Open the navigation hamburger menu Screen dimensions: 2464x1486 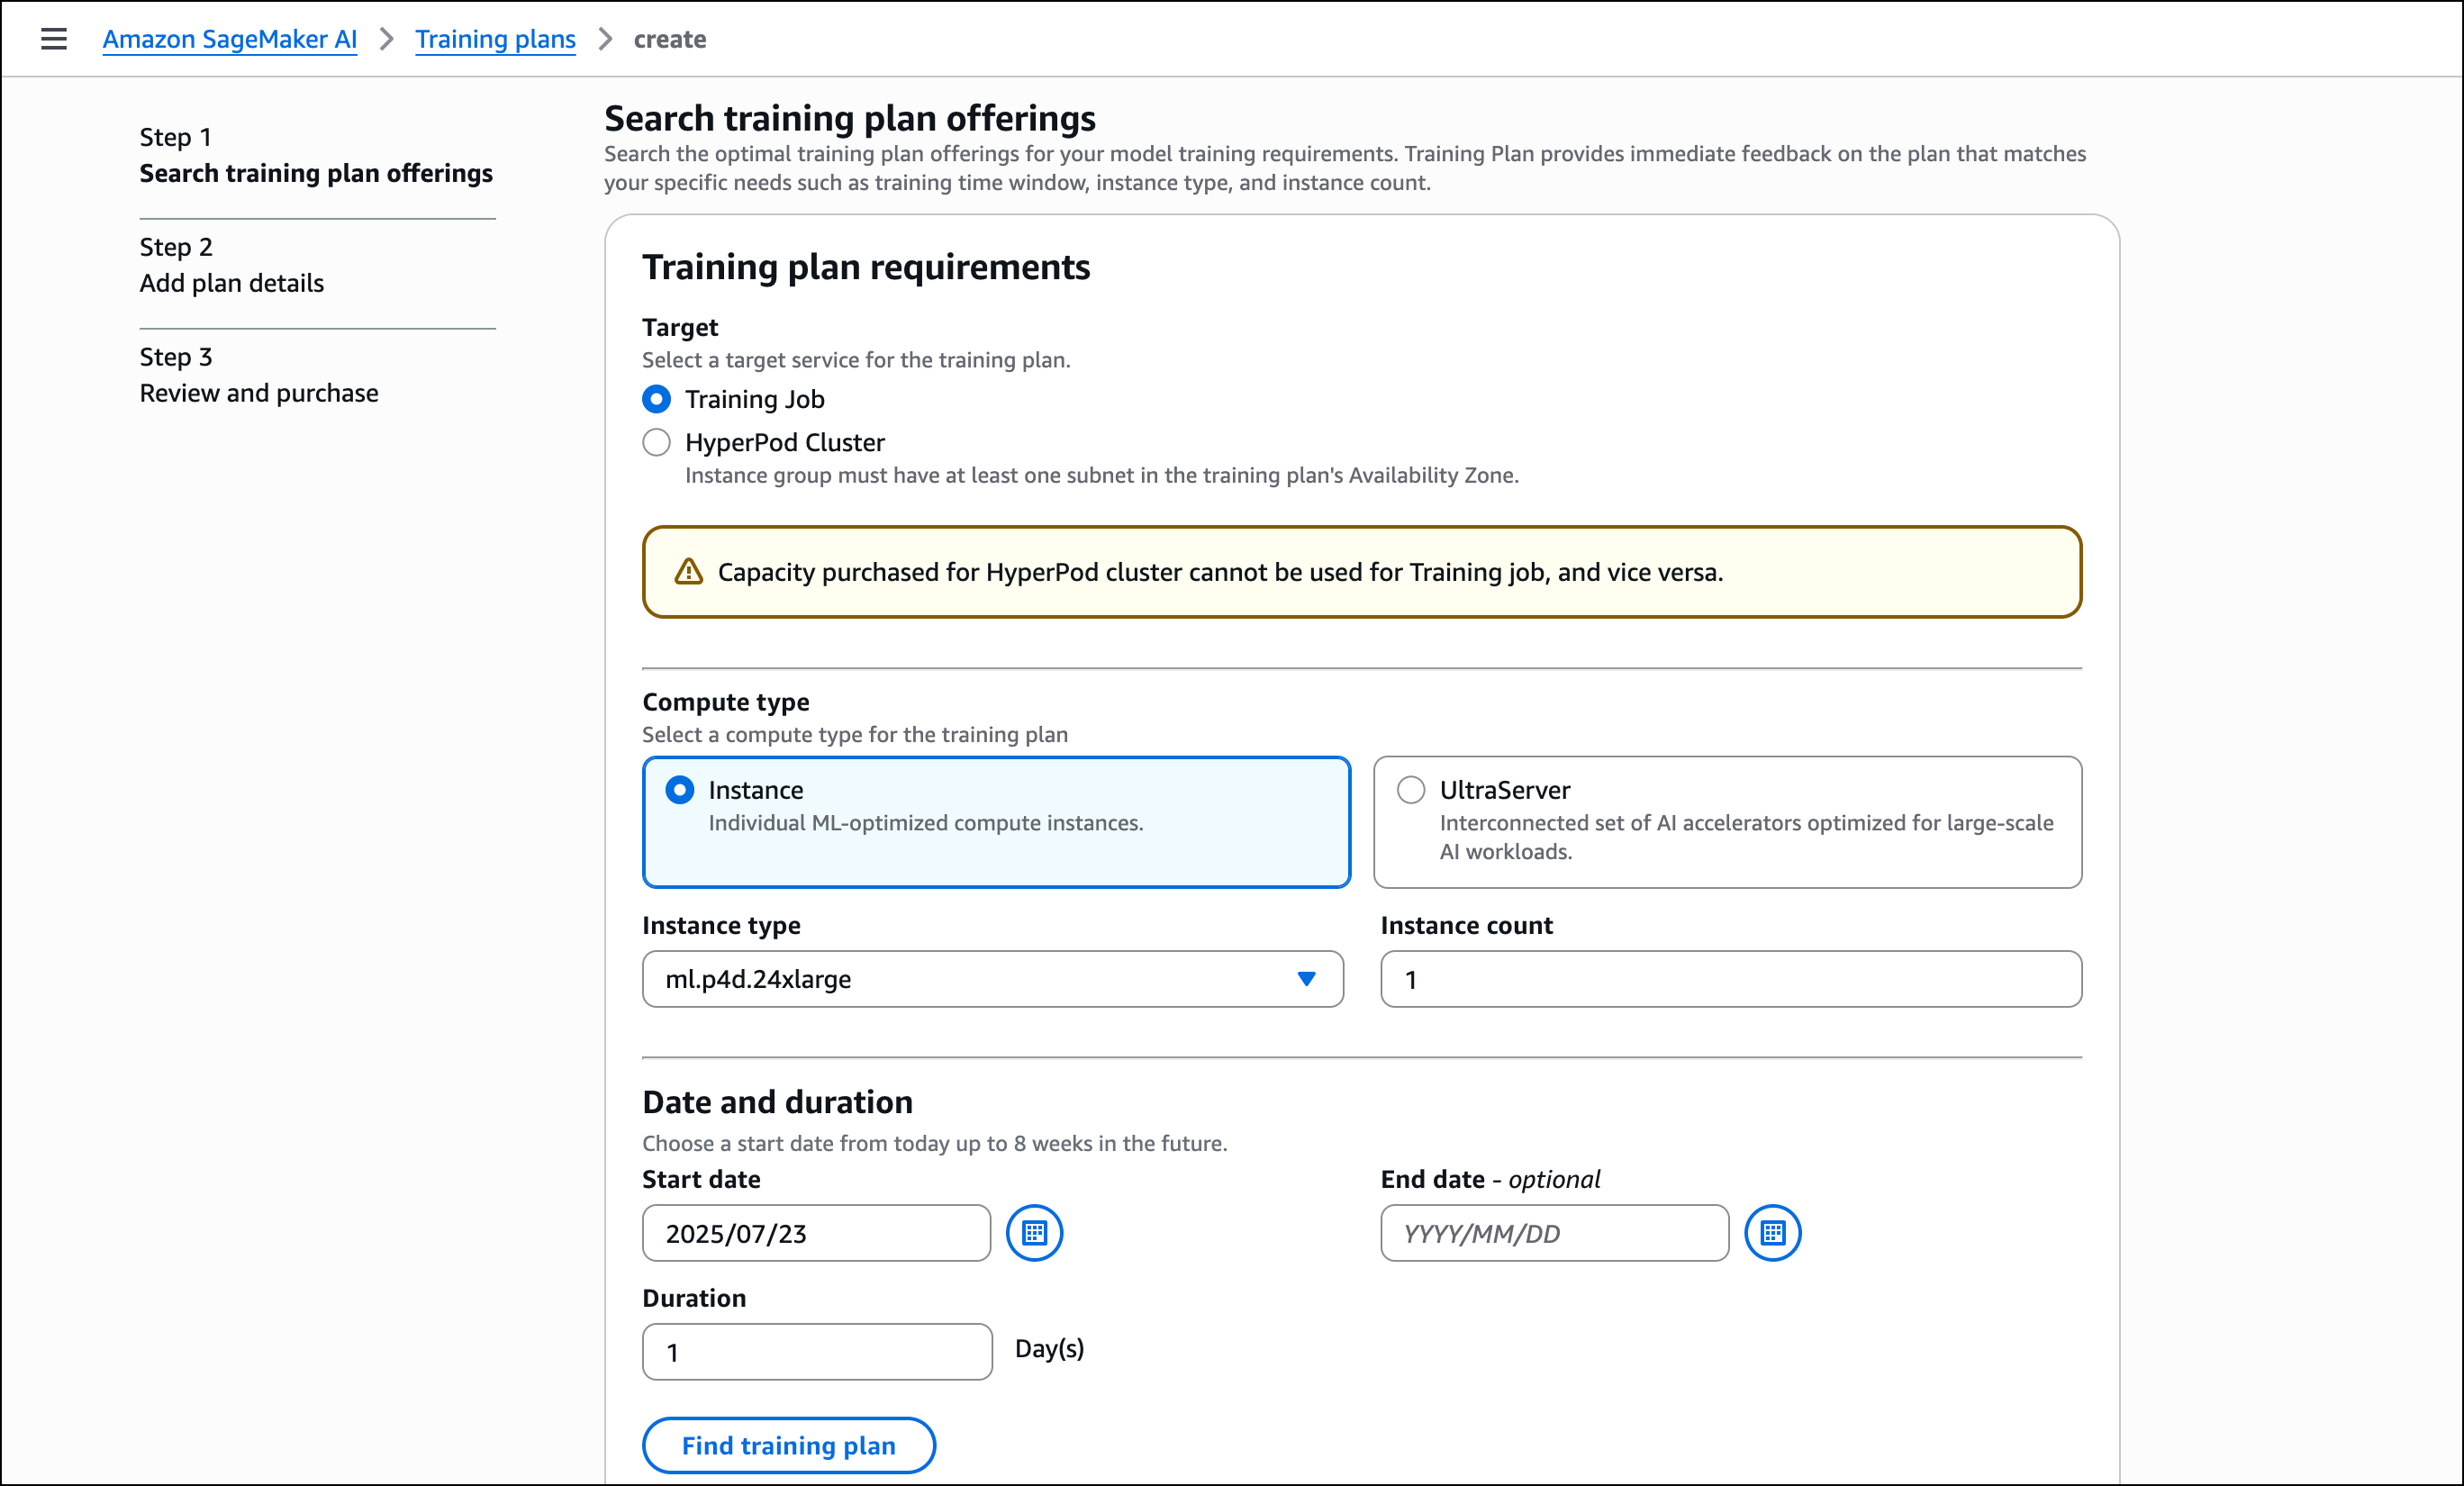click(x=53, y=39)
